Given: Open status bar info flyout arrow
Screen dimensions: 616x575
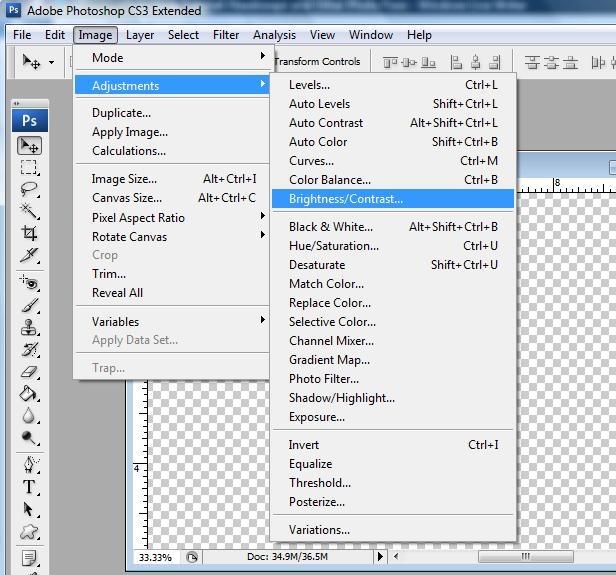Looking at the screenshot, I should click(380, 557).
